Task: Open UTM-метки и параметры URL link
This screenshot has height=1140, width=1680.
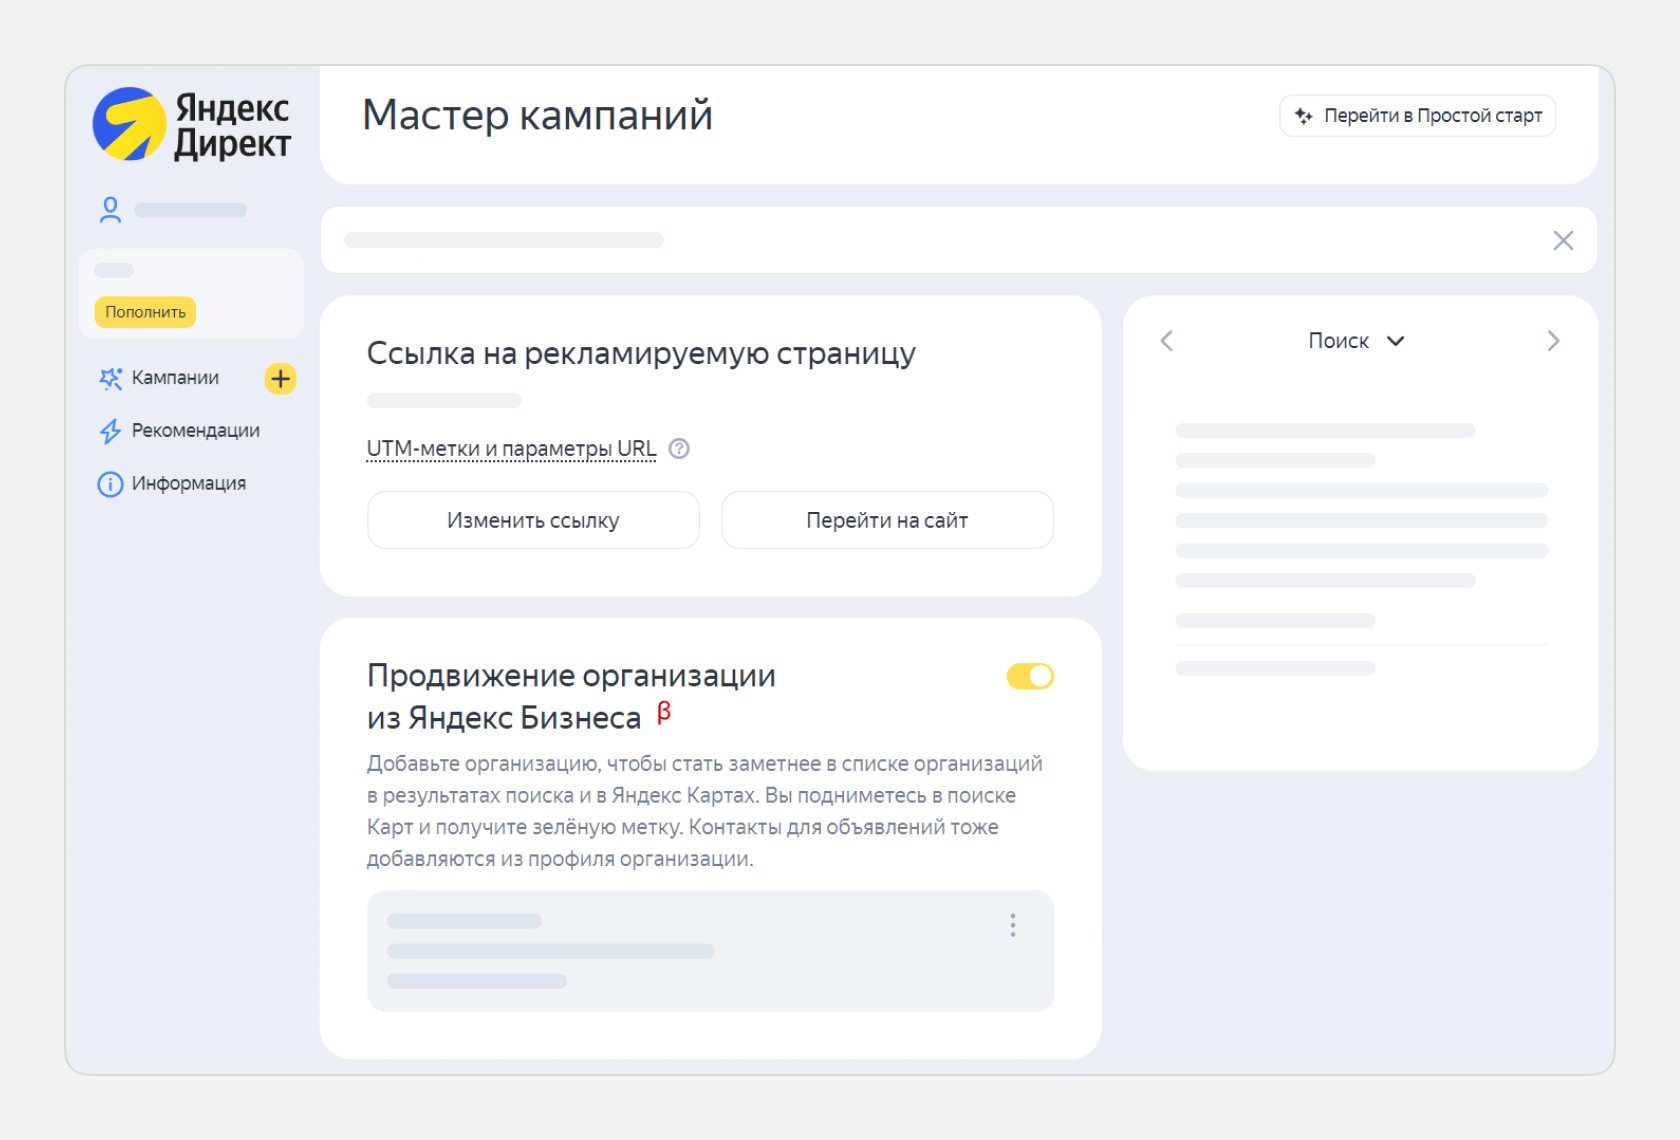Action: tap(510, 448)
